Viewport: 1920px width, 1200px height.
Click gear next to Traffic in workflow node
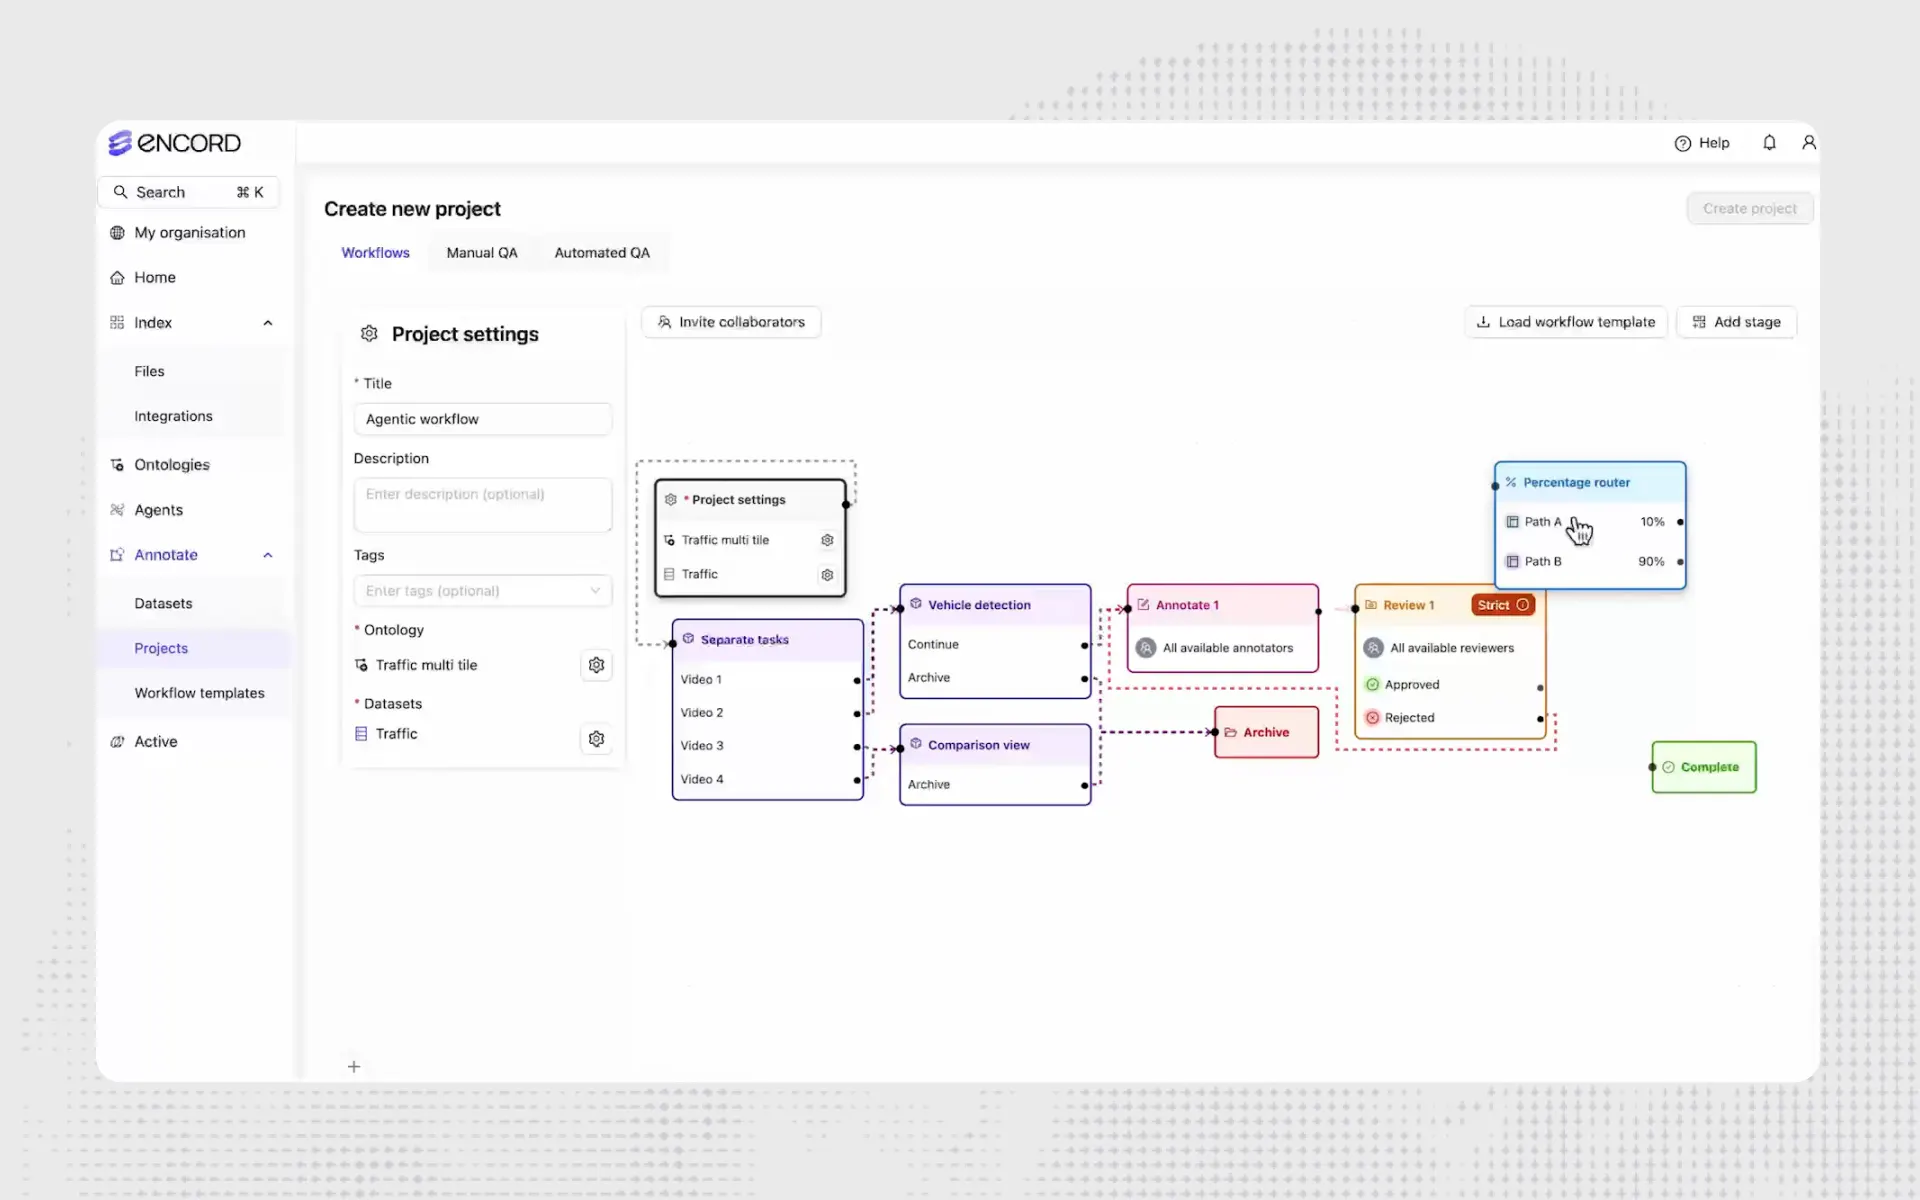[x=827, y=575]
